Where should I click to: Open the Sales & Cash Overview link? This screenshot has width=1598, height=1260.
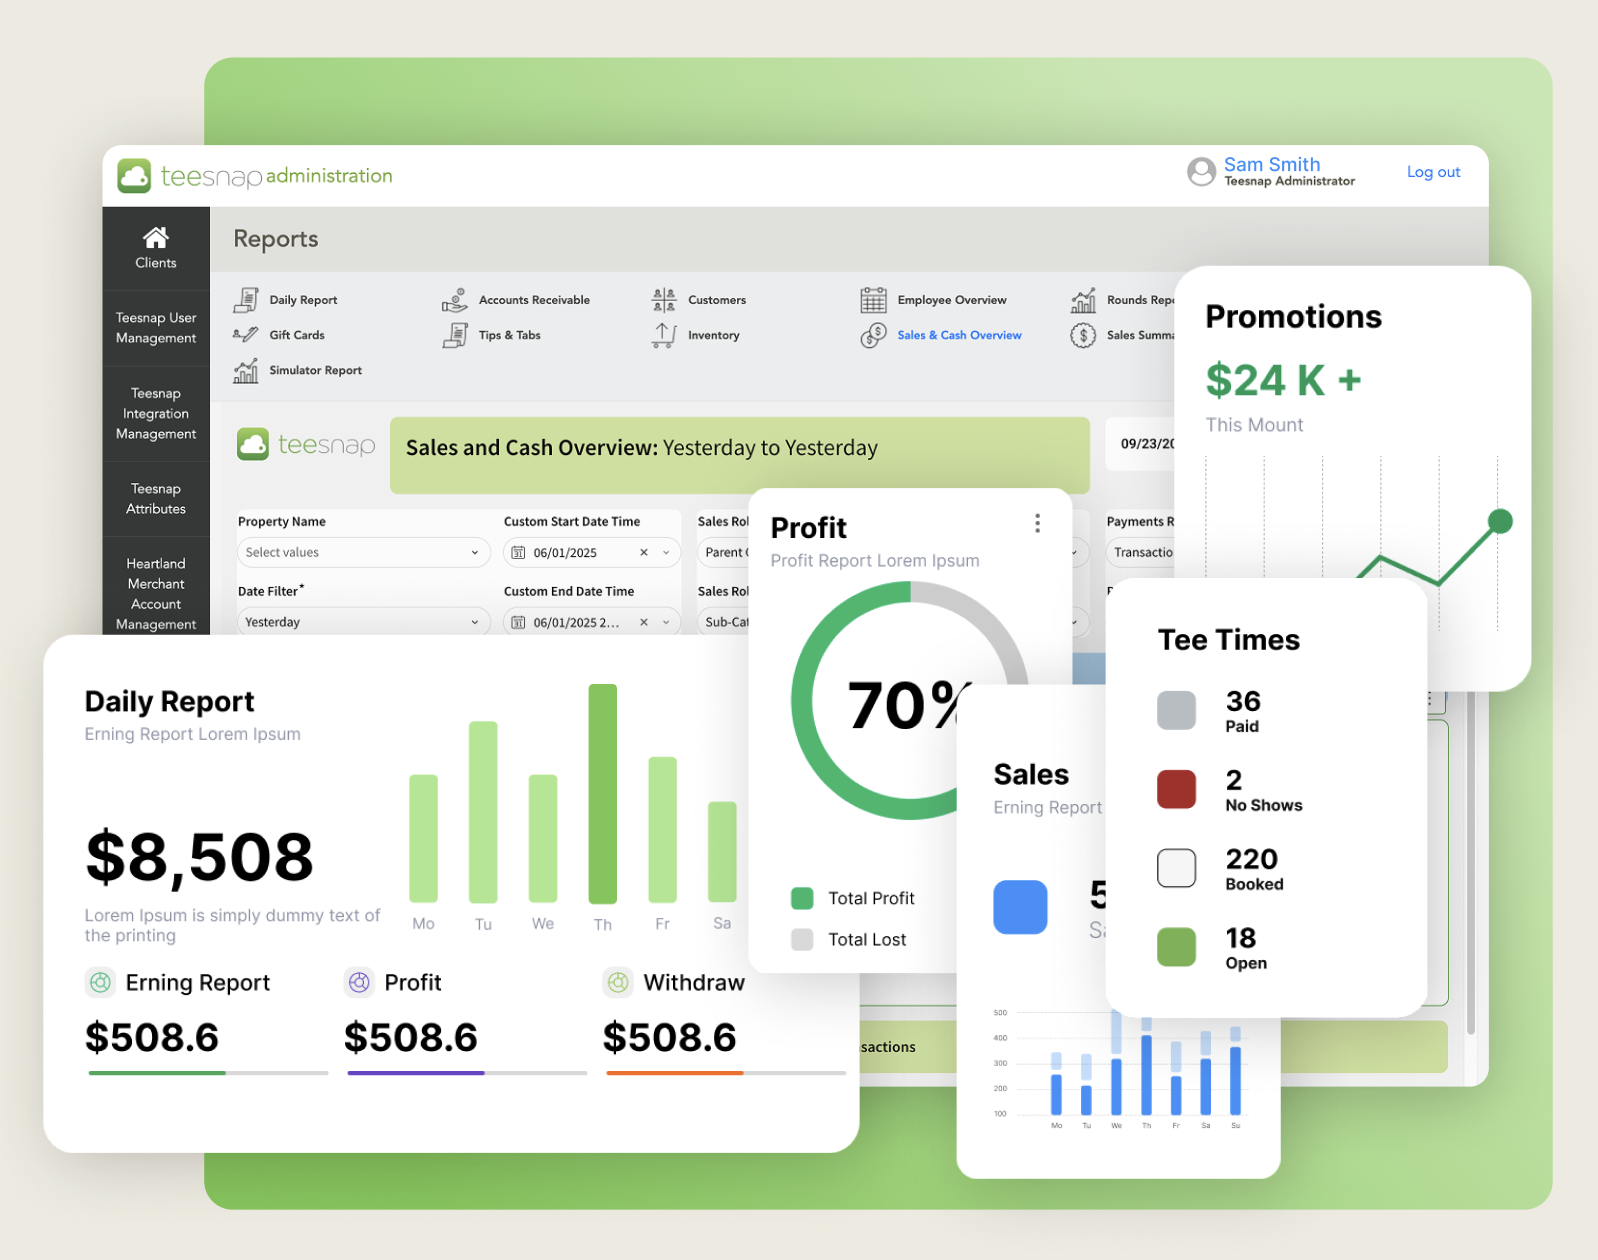point(959,335)
